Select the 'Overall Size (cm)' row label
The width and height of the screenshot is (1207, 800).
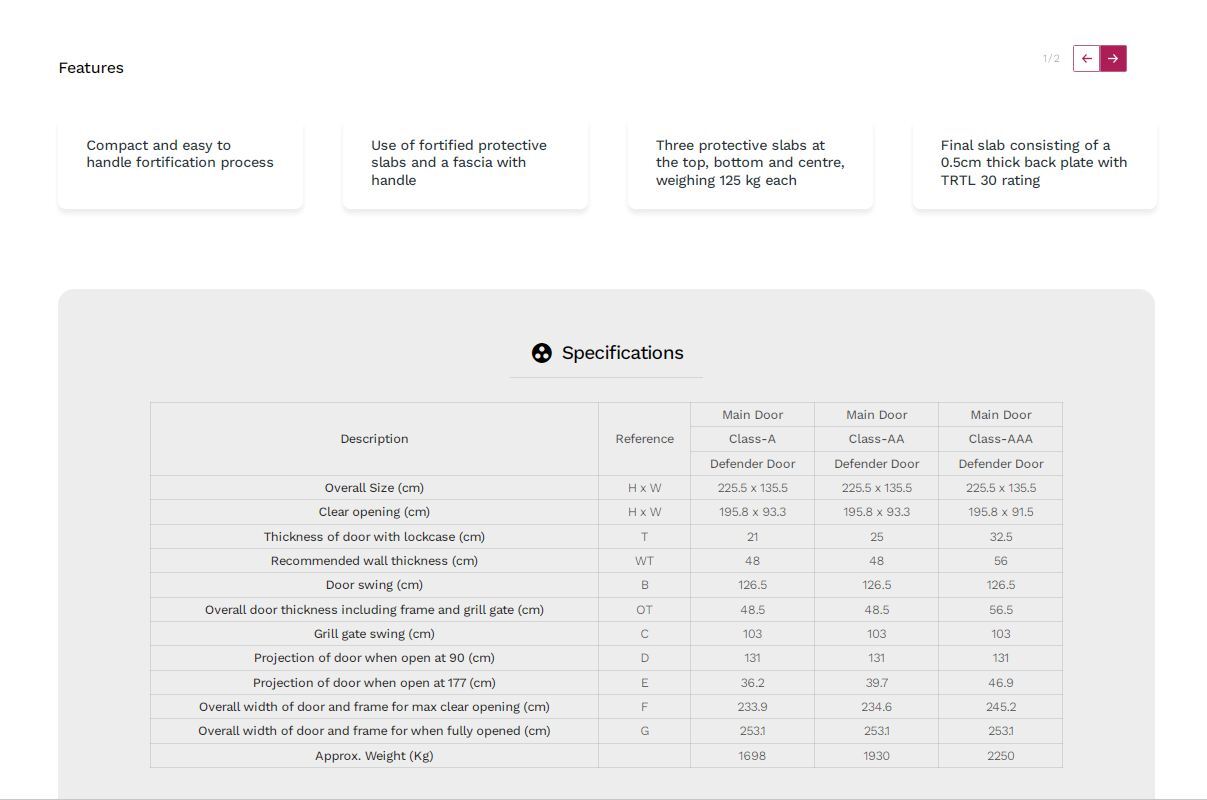point(374,488)
